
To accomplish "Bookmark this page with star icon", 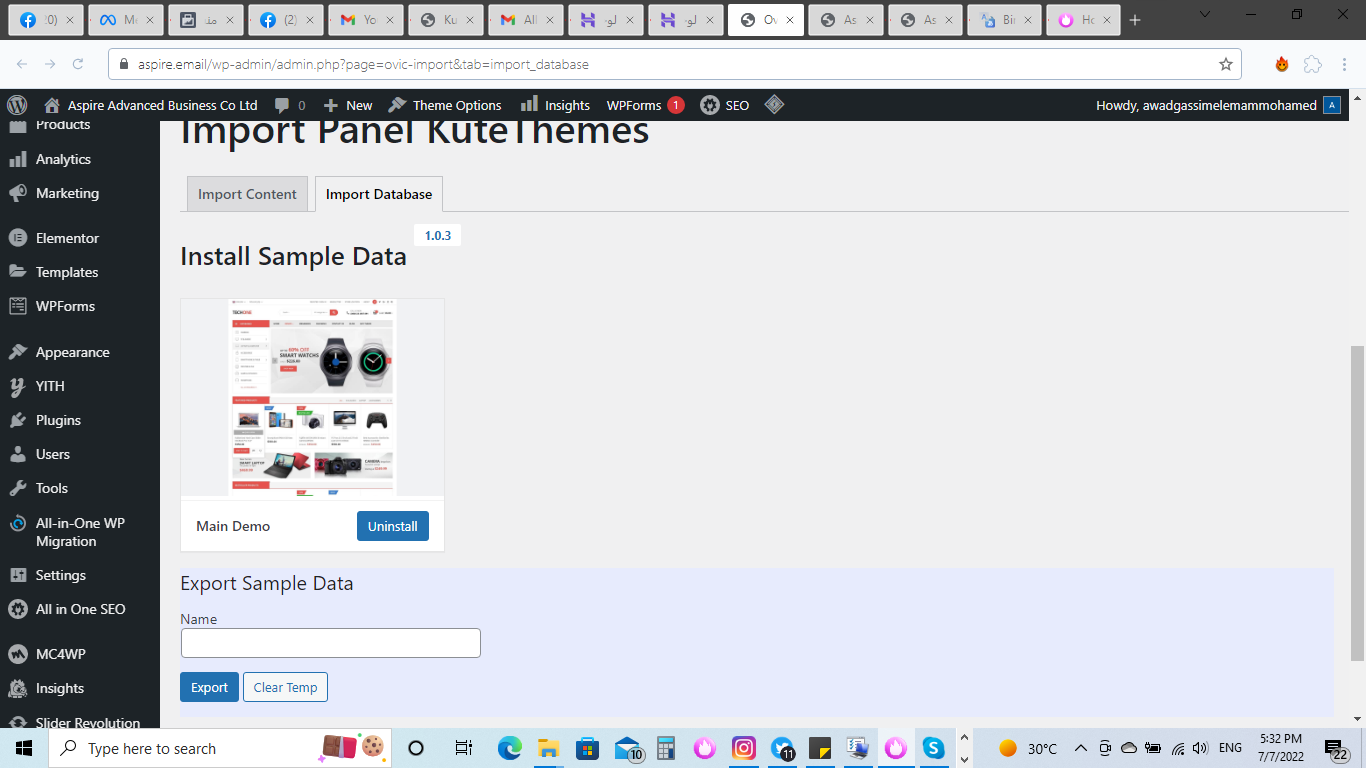I will [1226, 64].
